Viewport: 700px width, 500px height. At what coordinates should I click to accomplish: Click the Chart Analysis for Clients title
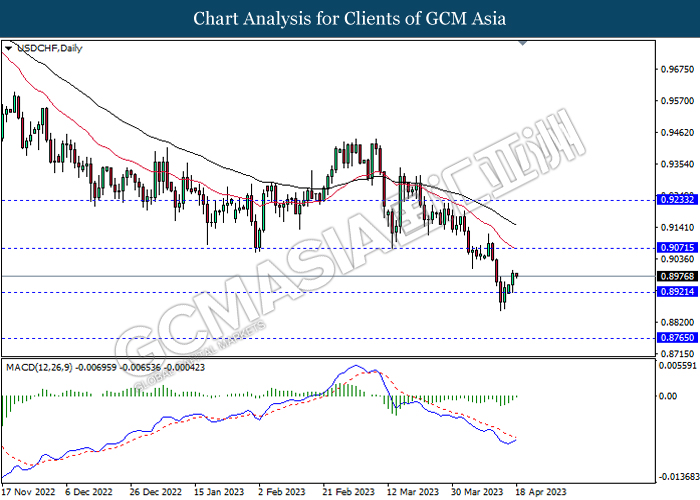pos(350,18)
